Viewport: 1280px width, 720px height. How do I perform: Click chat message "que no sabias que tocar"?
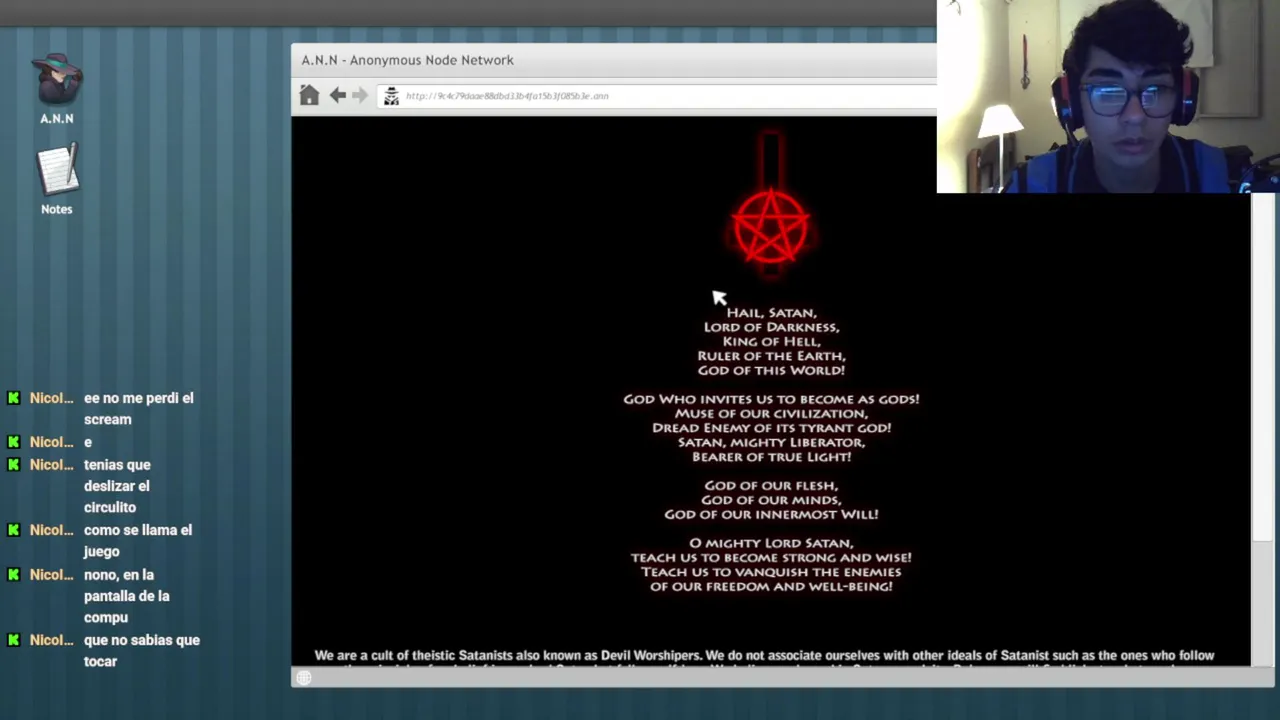pyautogui.click(x=141, y=651)
